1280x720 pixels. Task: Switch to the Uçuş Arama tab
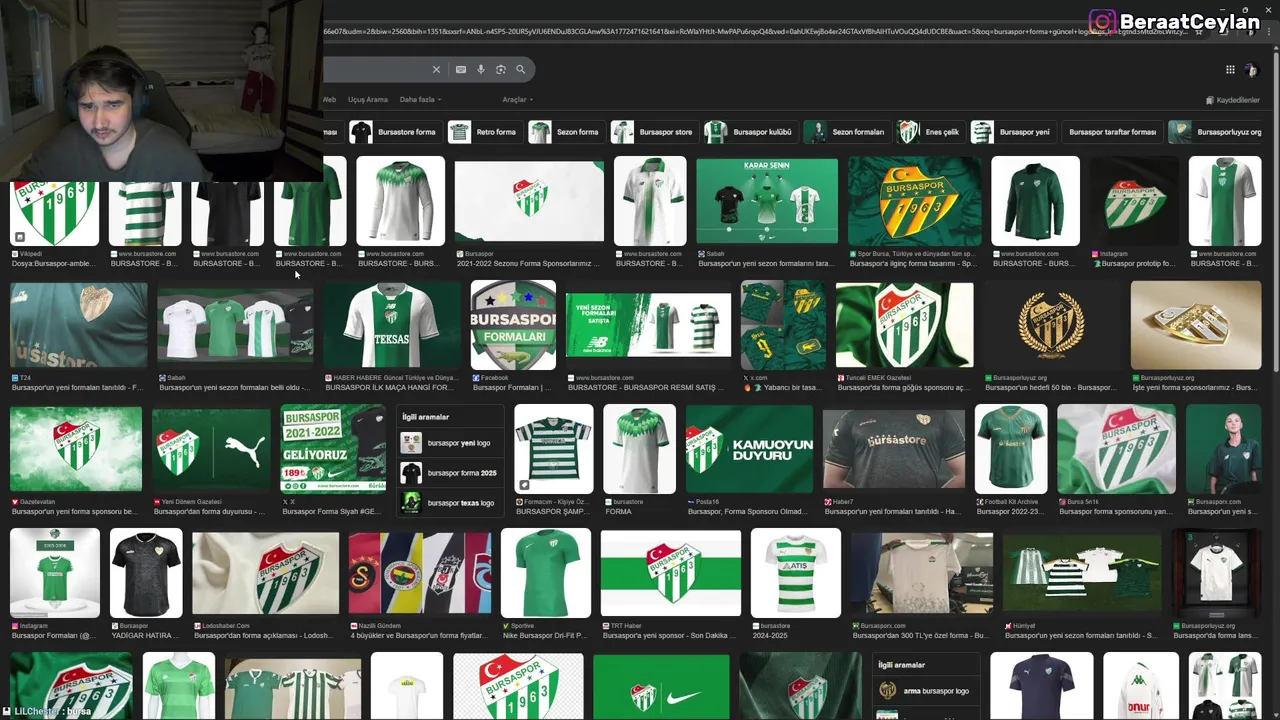click(x=367, y=100)
